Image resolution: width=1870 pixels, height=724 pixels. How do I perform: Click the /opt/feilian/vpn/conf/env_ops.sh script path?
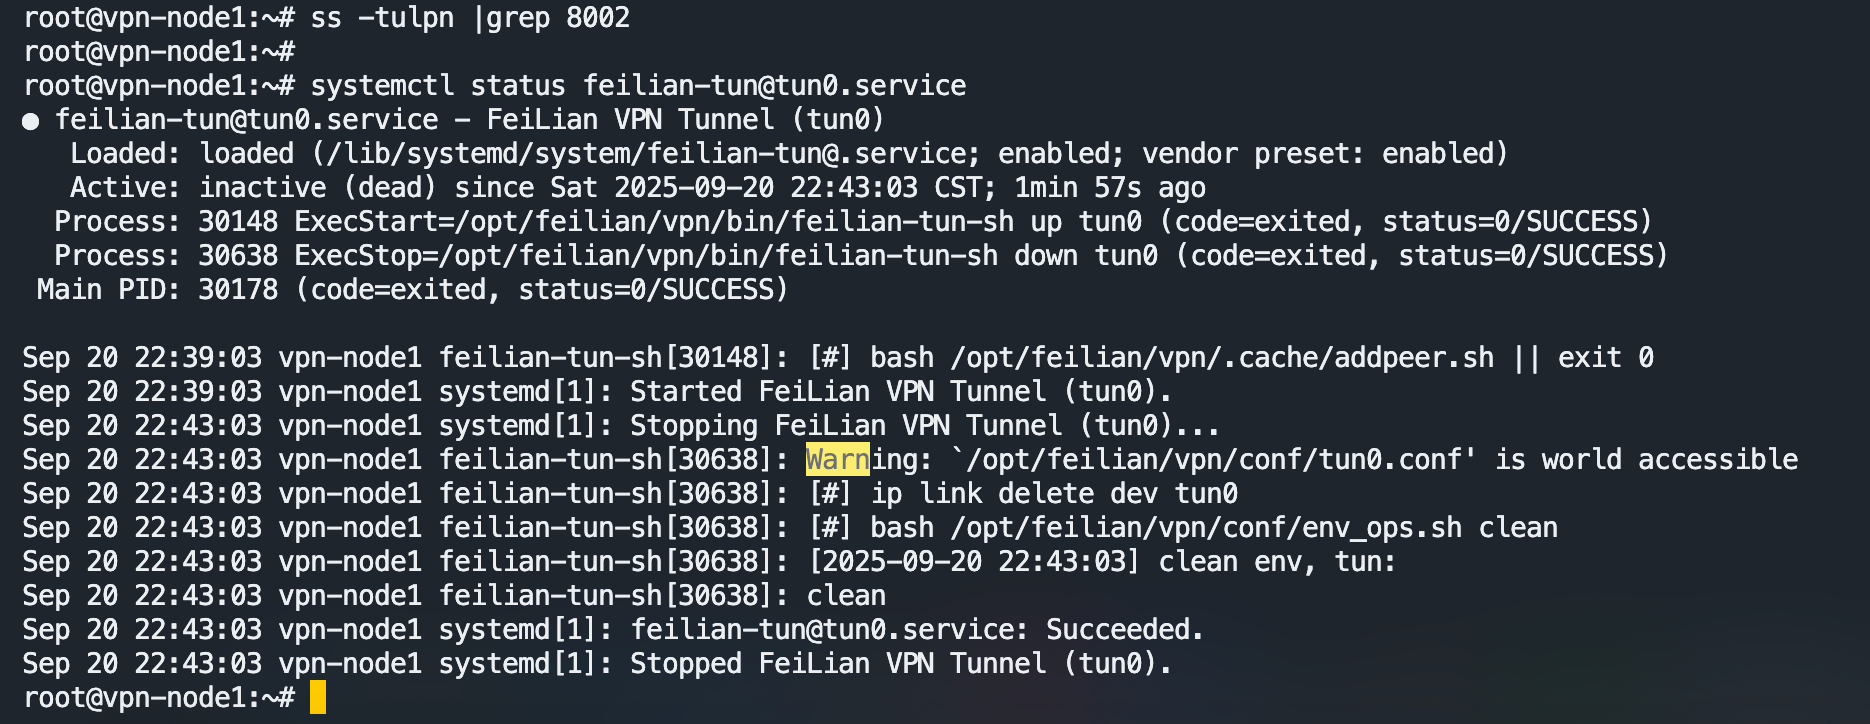[x=1206, y=527]
